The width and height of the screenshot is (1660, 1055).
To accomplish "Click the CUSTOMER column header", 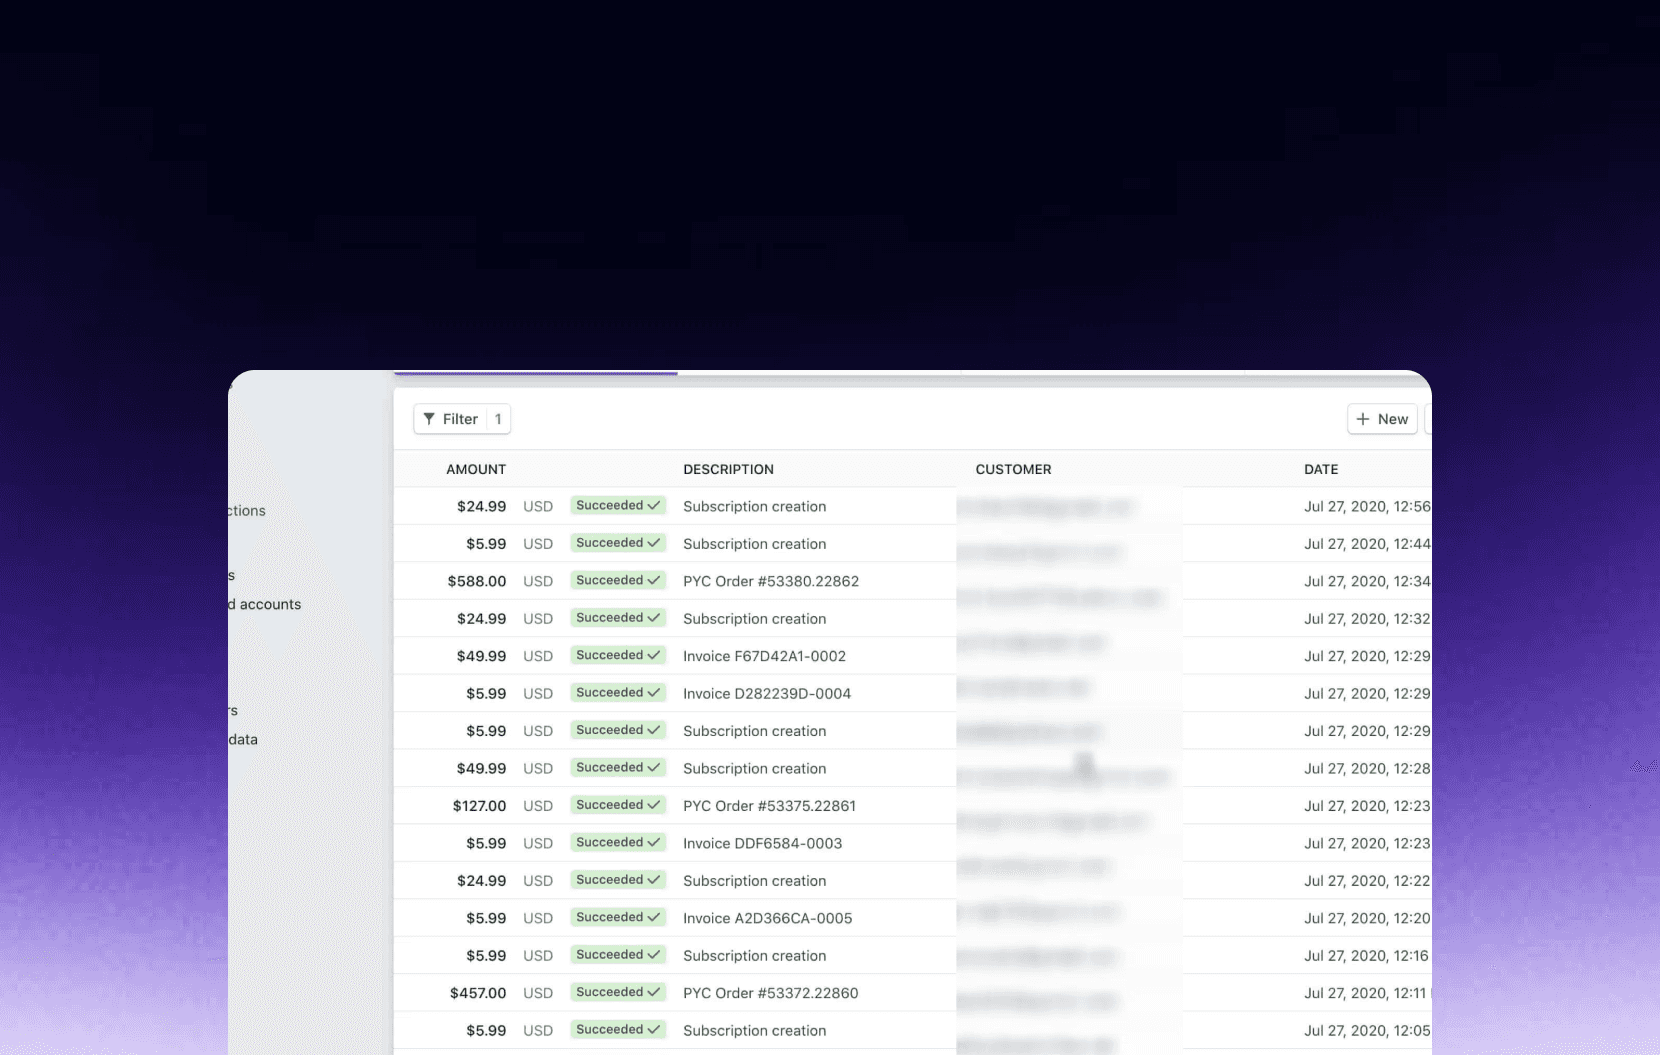I will 1013,469.
